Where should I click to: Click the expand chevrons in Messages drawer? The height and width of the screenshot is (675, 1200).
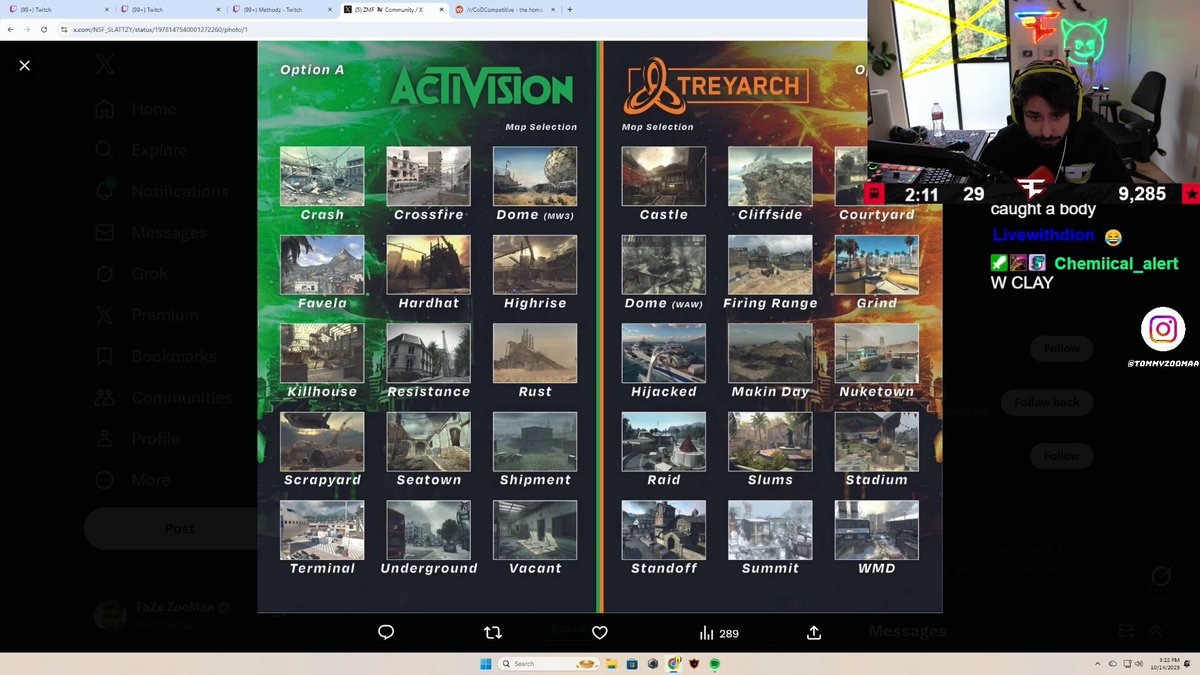[1155, 631]
